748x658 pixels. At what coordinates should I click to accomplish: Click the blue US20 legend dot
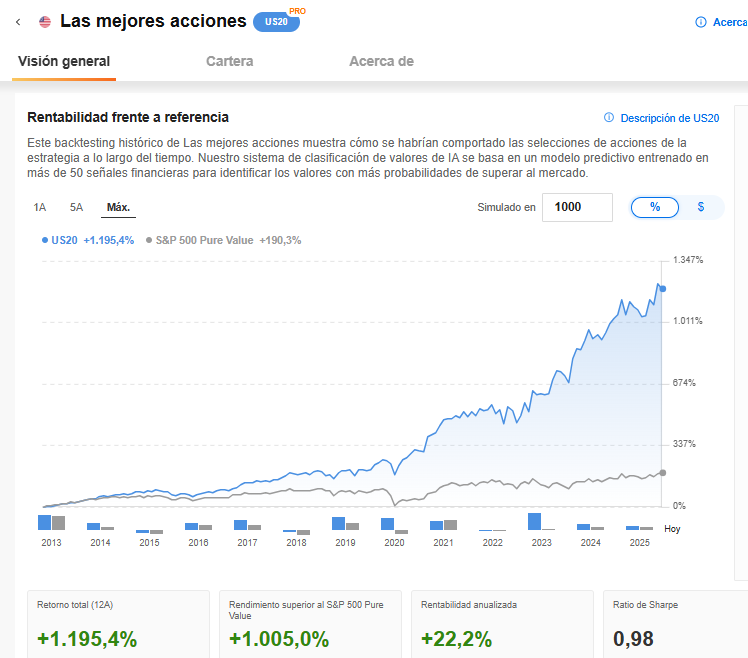click(45, 240)
